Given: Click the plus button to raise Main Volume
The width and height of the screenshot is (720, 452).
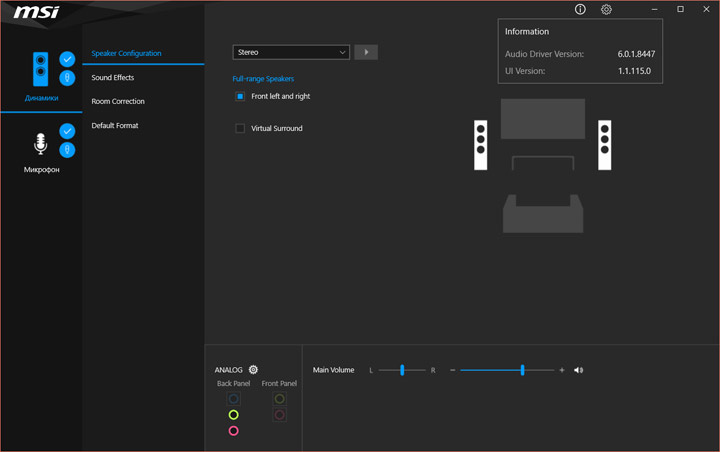Looking at the screenshot, I should point(562,370).
